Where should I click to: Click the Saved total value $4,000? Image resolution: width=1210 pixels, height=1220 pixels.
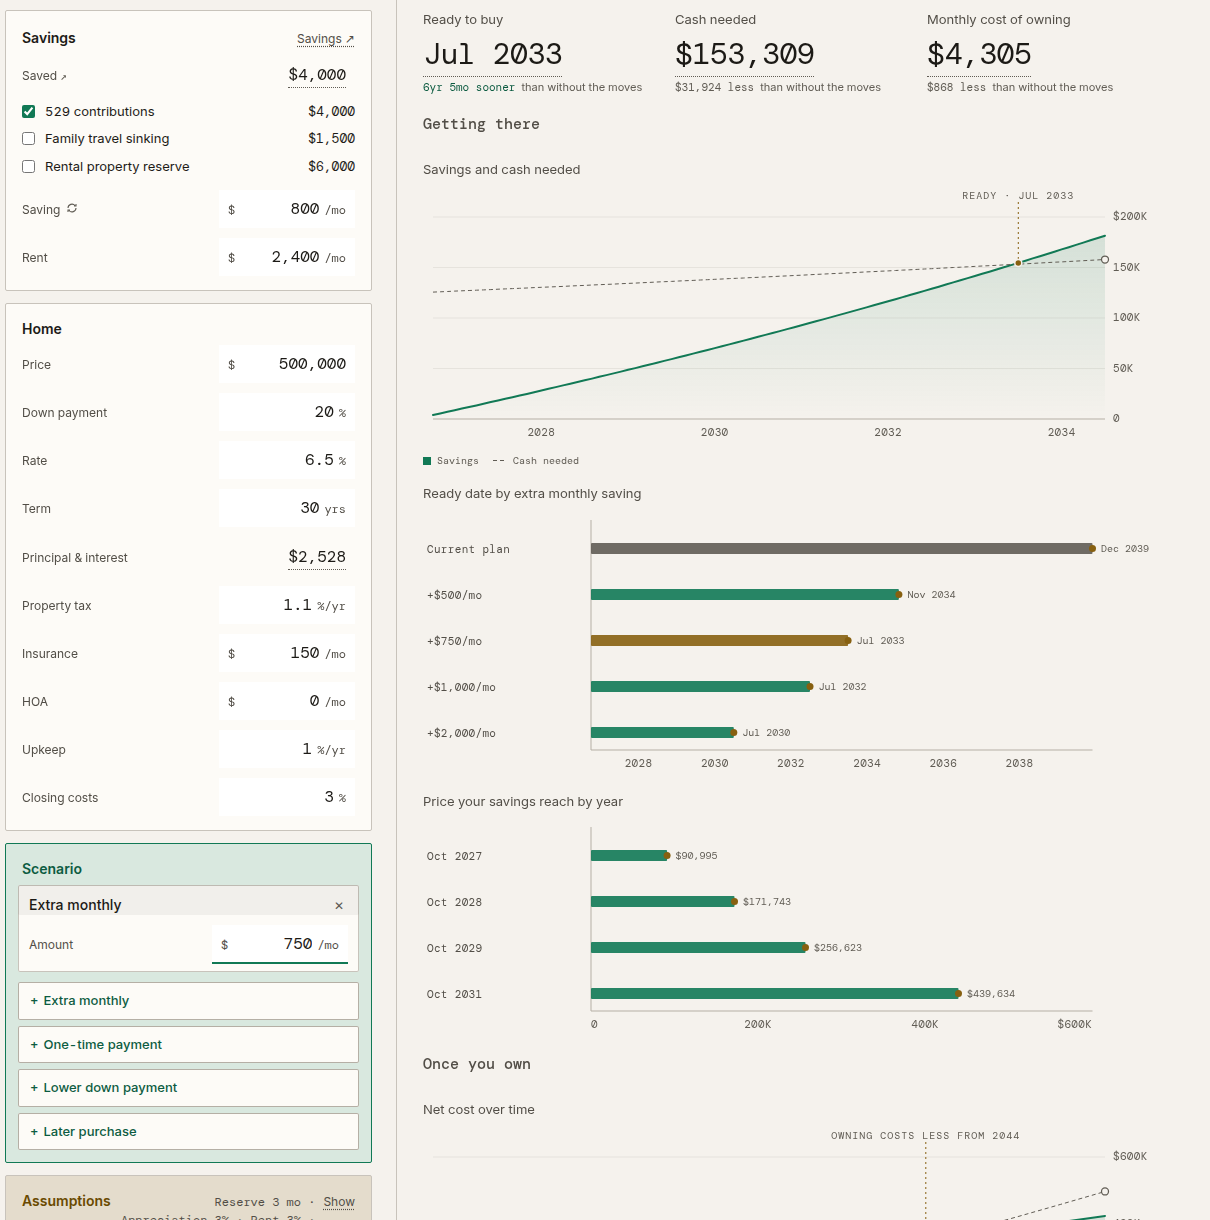(x=317, y=75)
